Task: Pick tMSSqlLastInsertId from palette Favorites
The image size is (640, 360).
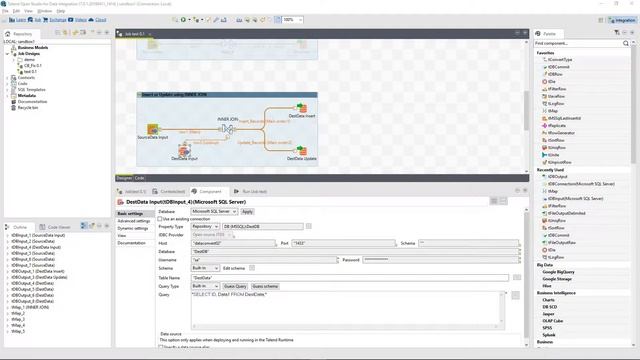Action: [x=564, y=118]
